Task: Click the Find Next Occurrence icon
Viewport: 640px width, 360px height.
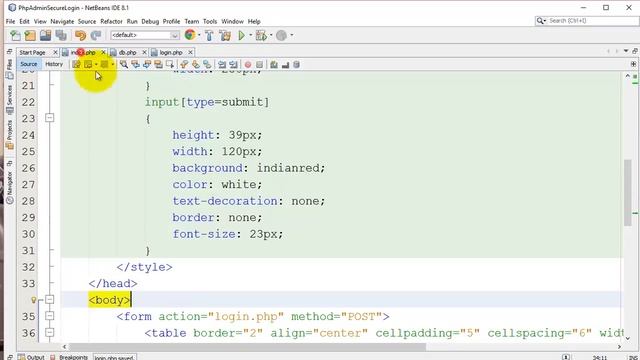Action: [x=147, y=64]
